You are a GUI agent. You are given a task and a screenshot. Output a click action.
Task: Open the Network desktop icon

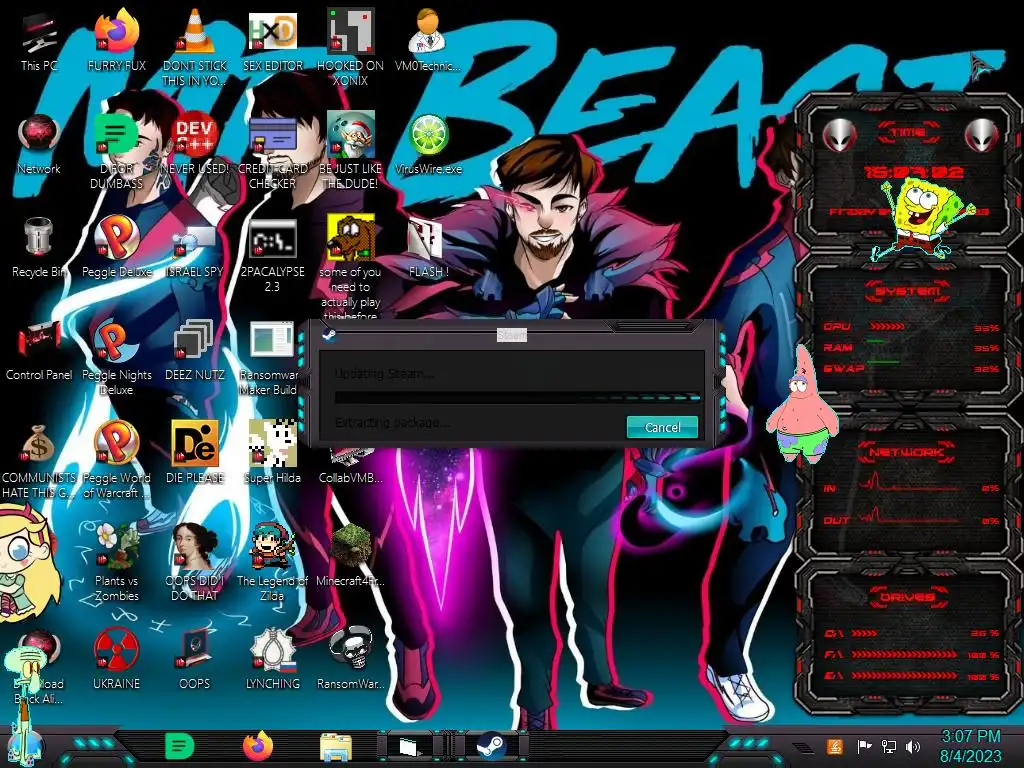39,144
